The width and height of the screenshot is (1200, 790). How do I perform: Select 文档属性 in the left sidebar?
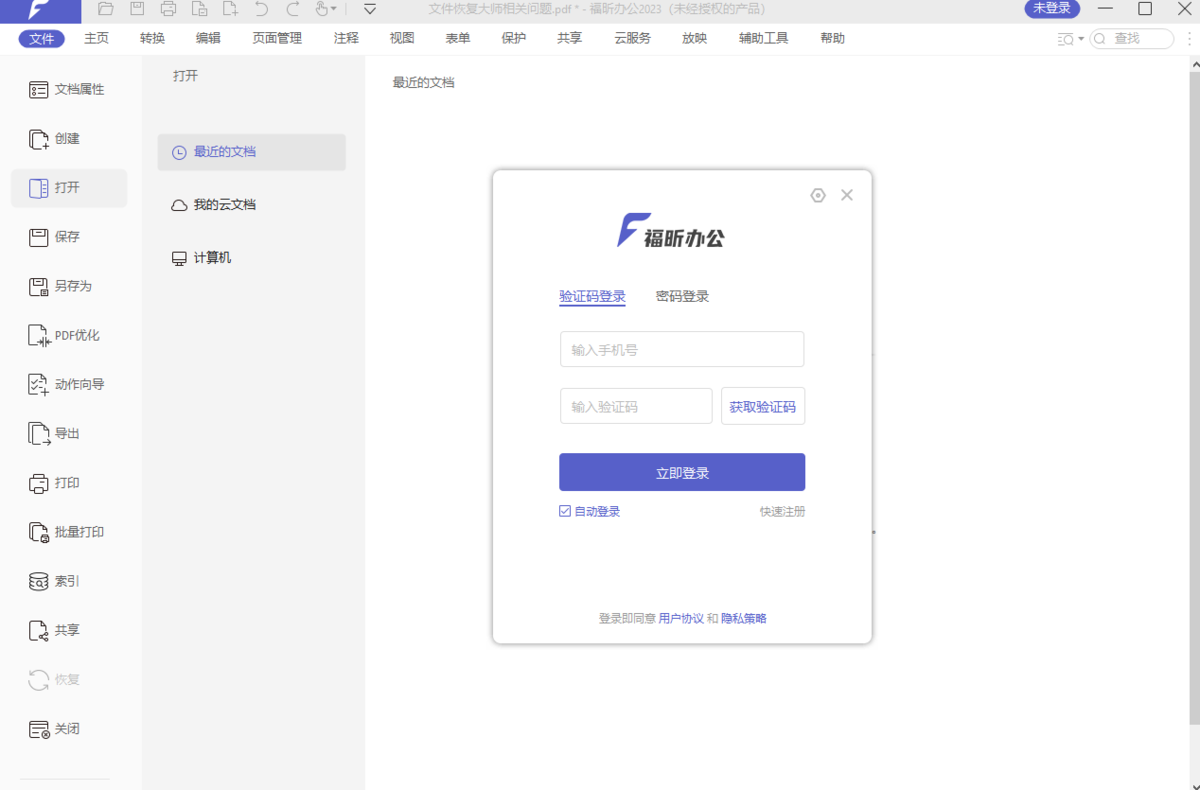[68, 89]
